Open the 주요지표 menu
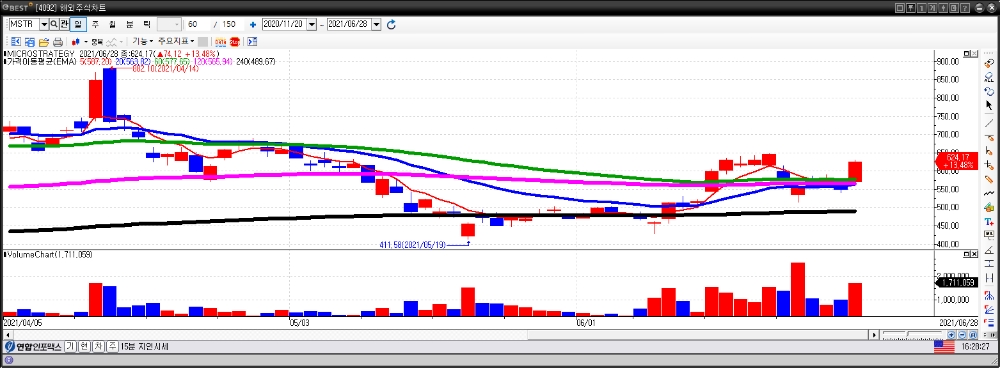The width and height of the screenshot is (1000, 368). pyautogui.click(x=176, y=41)
